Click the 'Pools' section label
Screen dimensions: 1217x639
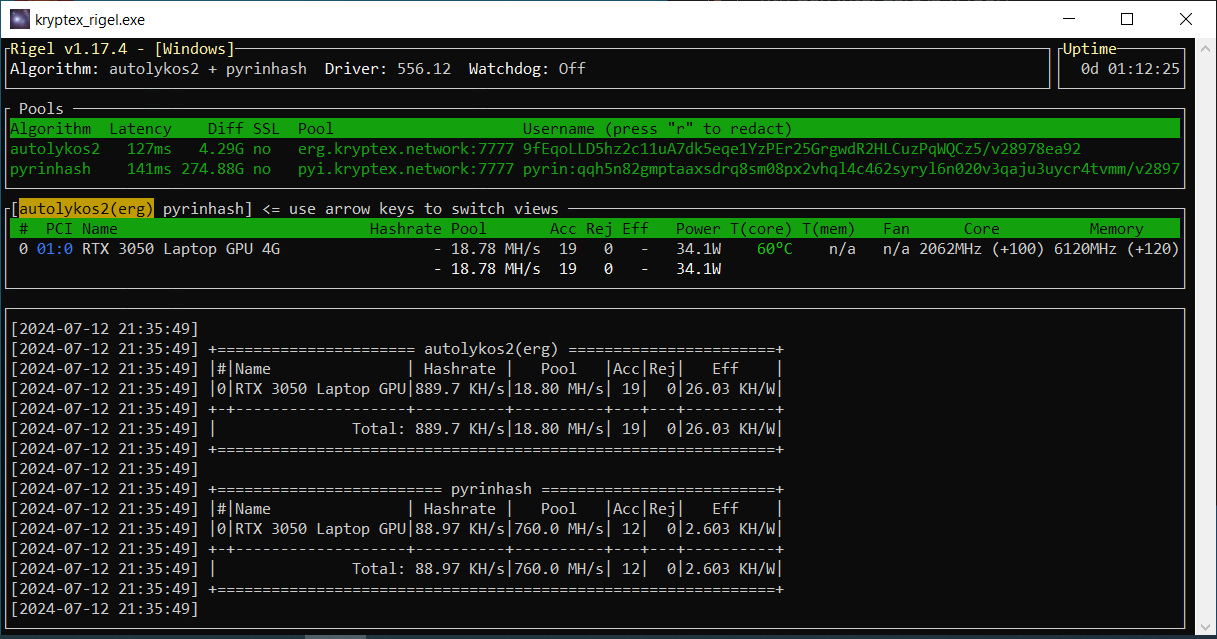pyautogui.click(x=41, y=108)
